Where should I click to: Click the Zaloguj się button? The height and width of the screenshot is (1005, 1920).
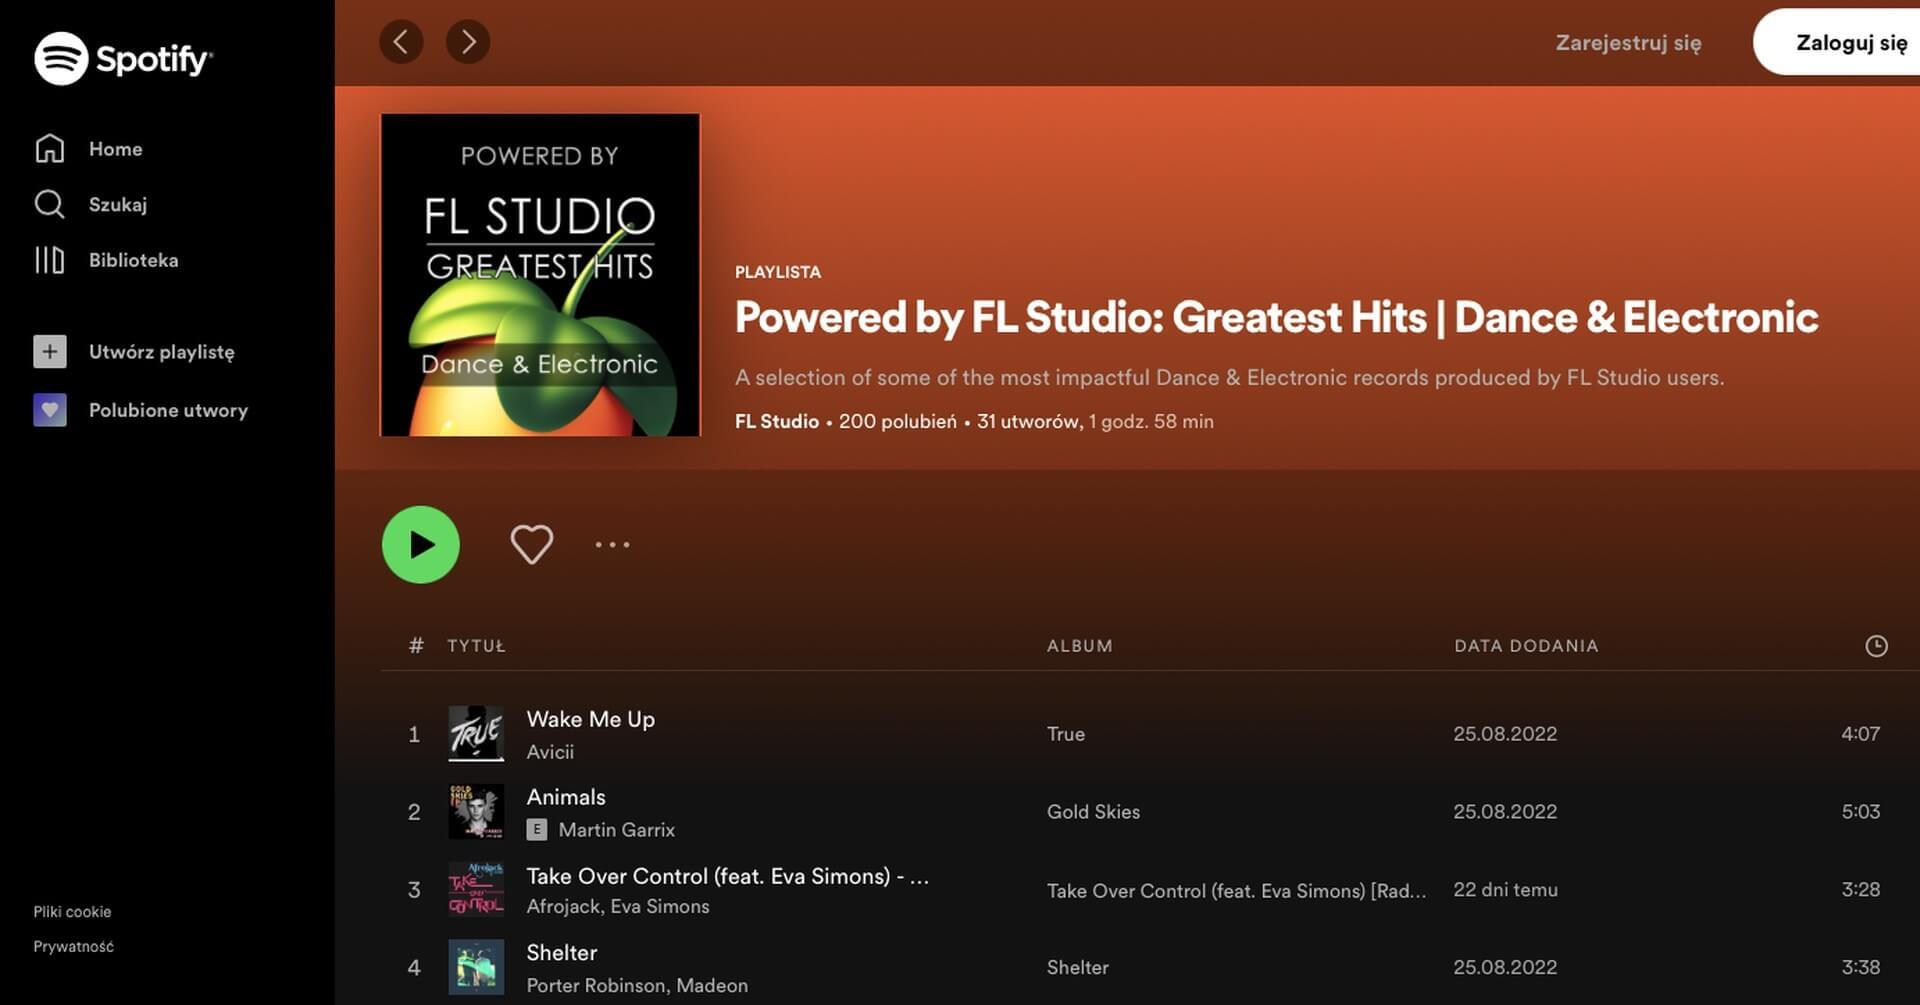(x=1838, y=42)
